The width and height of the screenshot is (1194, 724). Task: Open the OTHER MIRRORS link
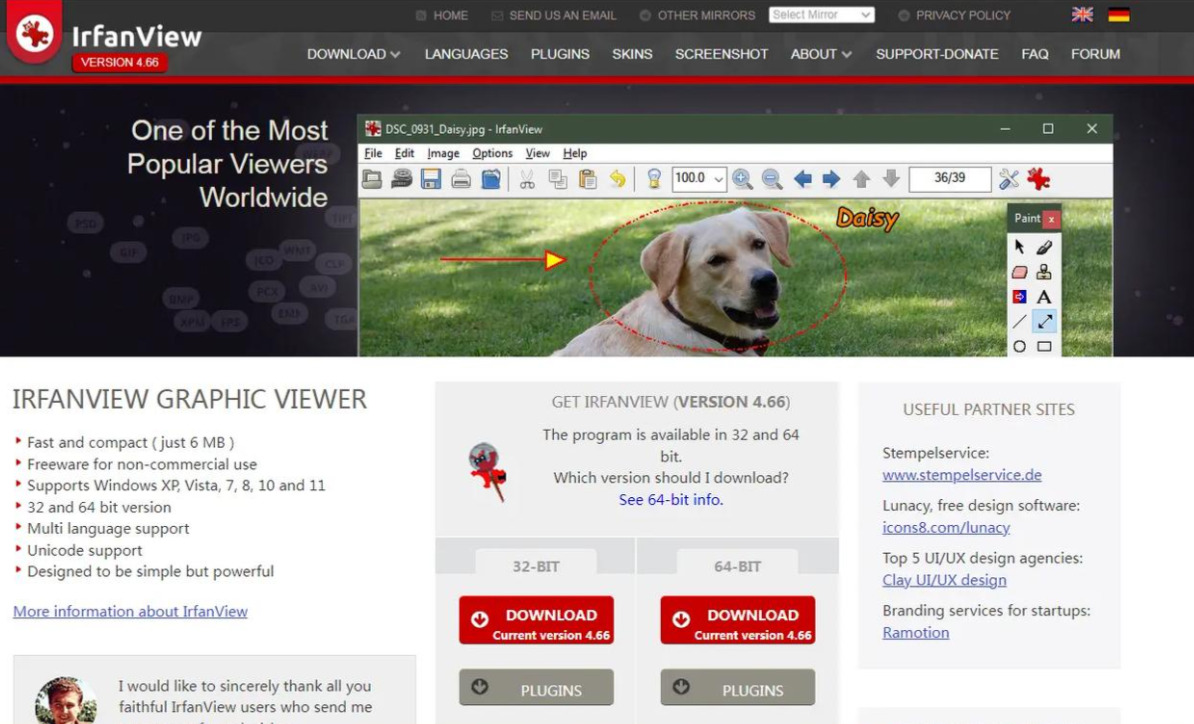(x=706, y=15)
